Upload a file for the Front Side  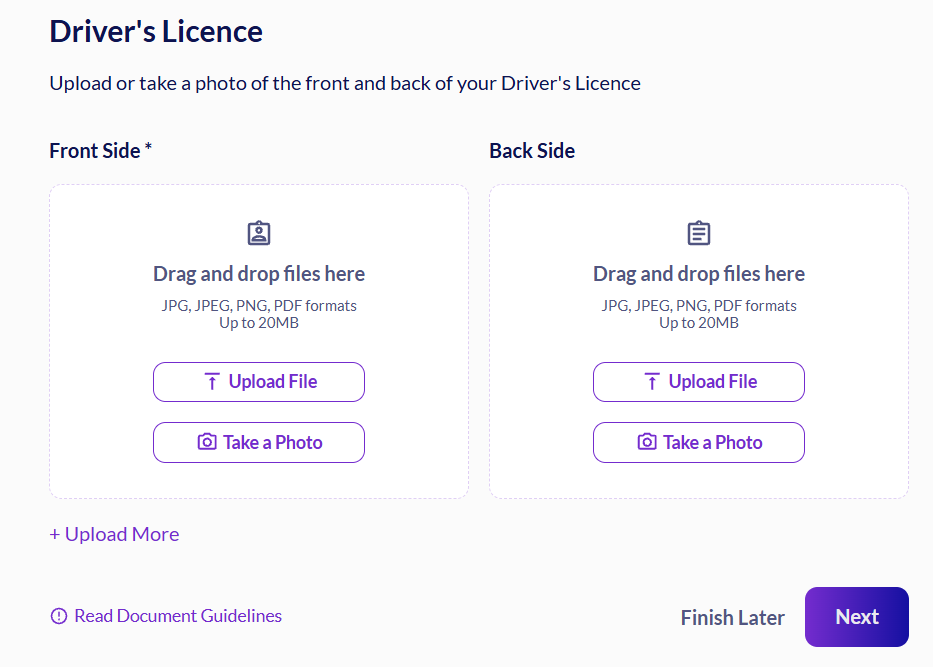pyautogui.click(x=259, y=382)
